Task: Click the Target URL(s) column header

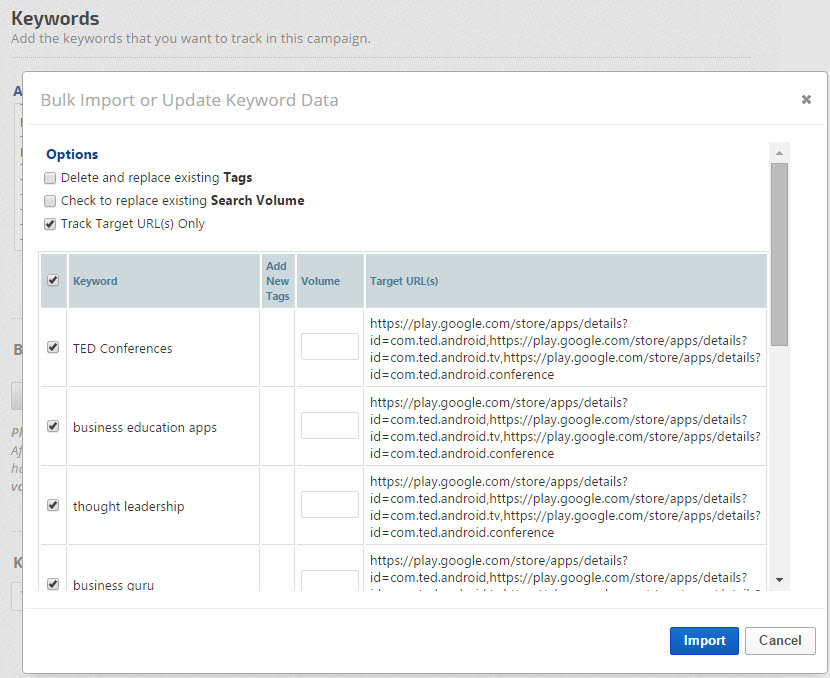Action: tap(404, 281)
